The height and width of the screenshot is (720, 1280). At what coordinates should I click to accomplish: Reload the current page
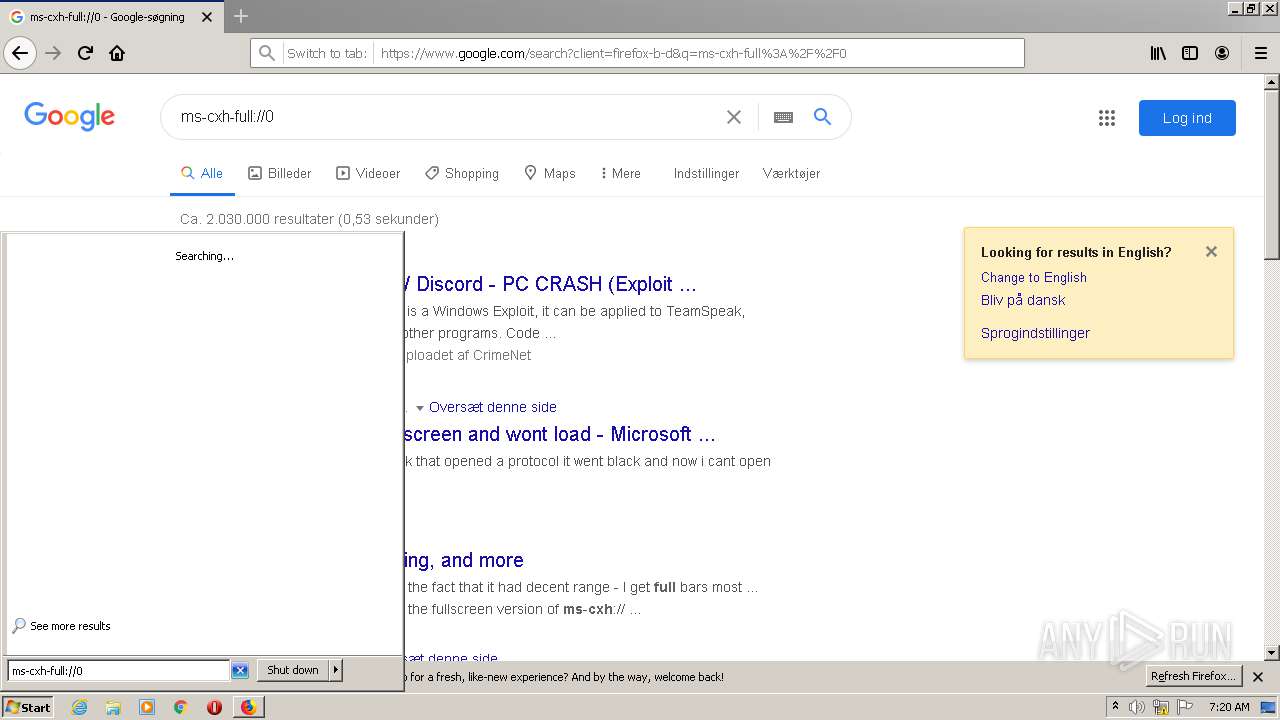[86, 53]
